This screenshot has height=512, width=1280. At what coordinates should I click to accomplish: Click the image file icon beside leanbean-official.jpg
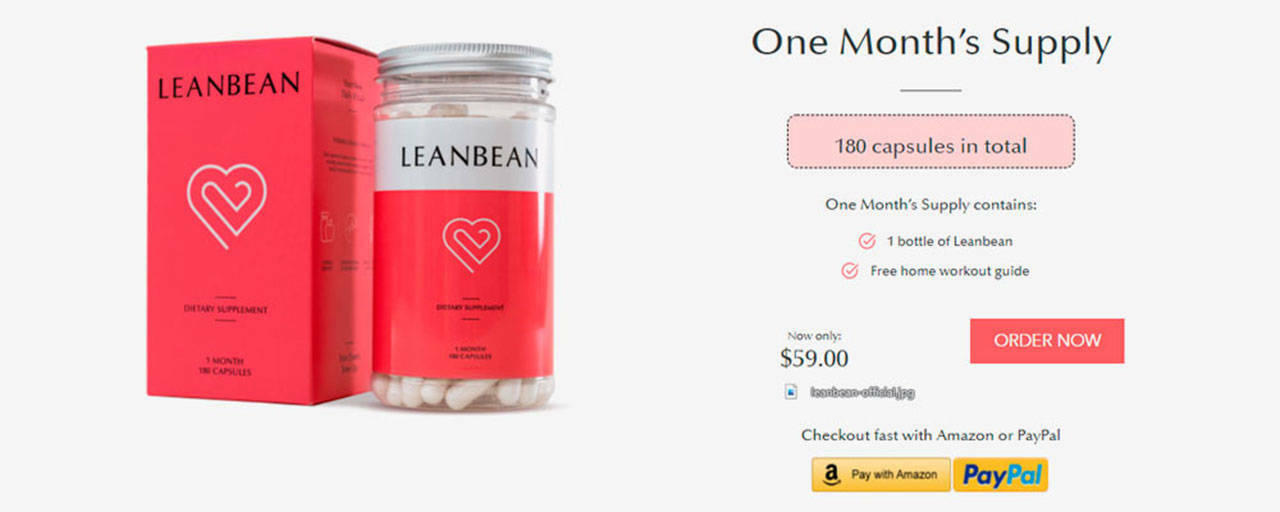(x=791, y=392)
